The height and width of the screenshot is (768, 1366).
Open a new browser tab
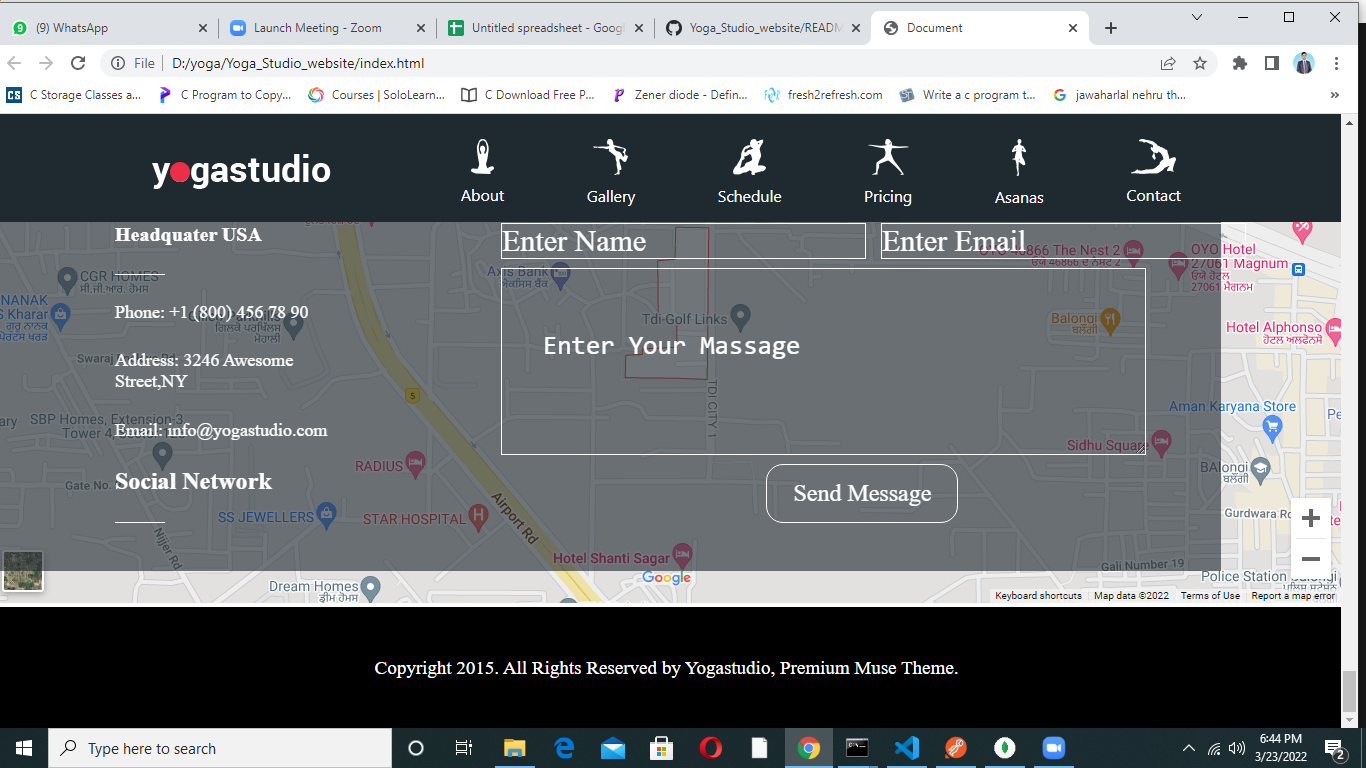1110,28
